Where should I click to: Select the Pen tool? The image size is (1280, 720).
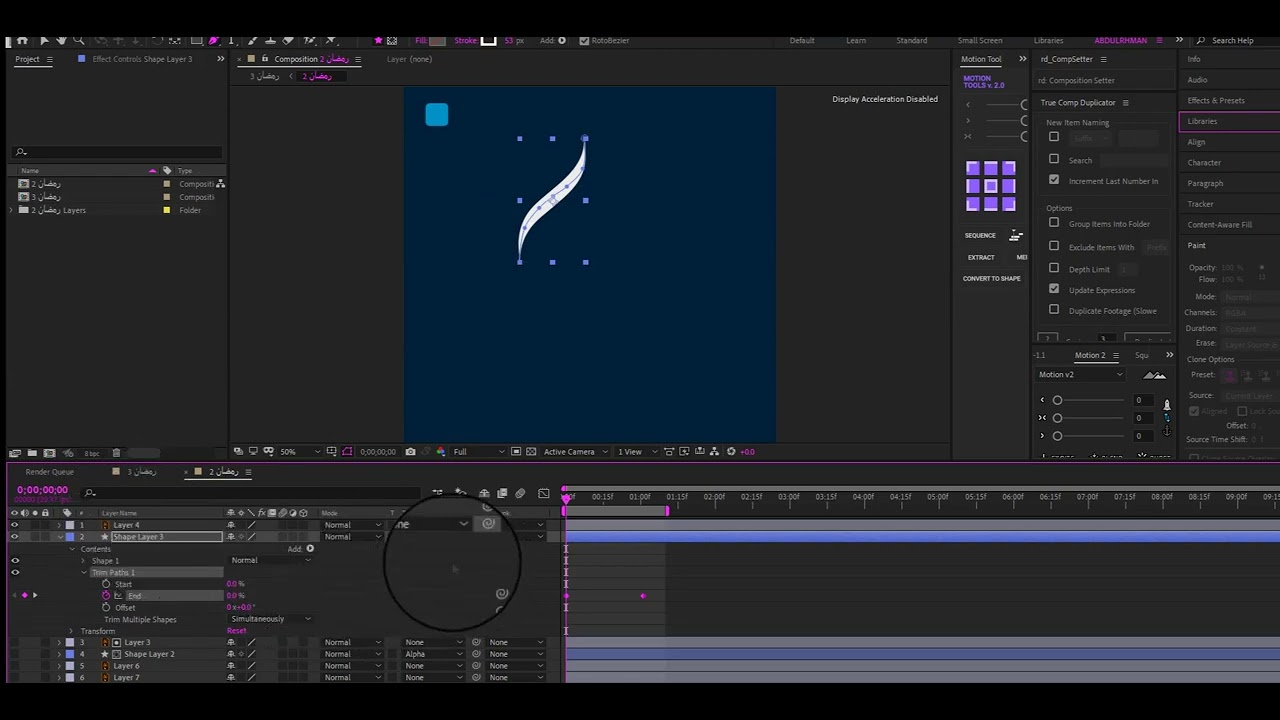pos(214,41)
